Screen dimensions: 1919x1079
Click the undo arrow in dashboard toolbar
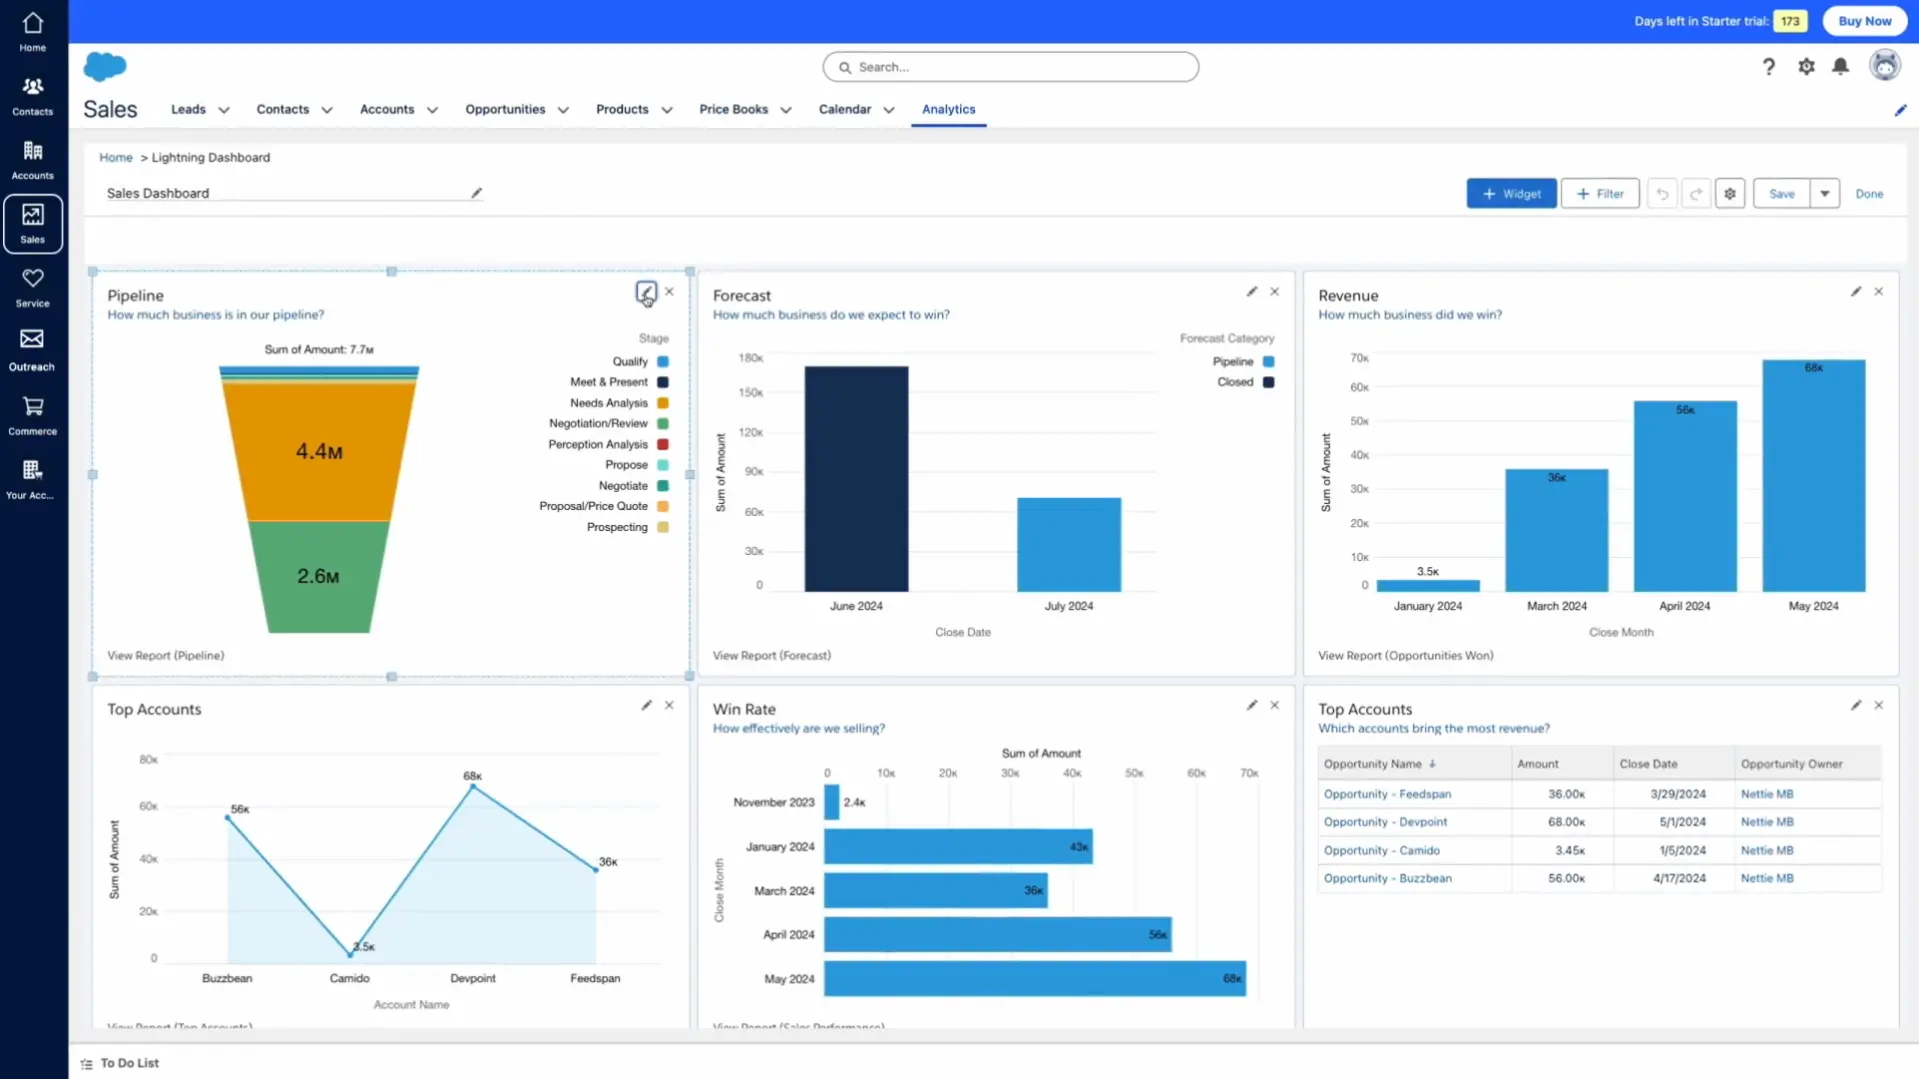click(1662, 194)
